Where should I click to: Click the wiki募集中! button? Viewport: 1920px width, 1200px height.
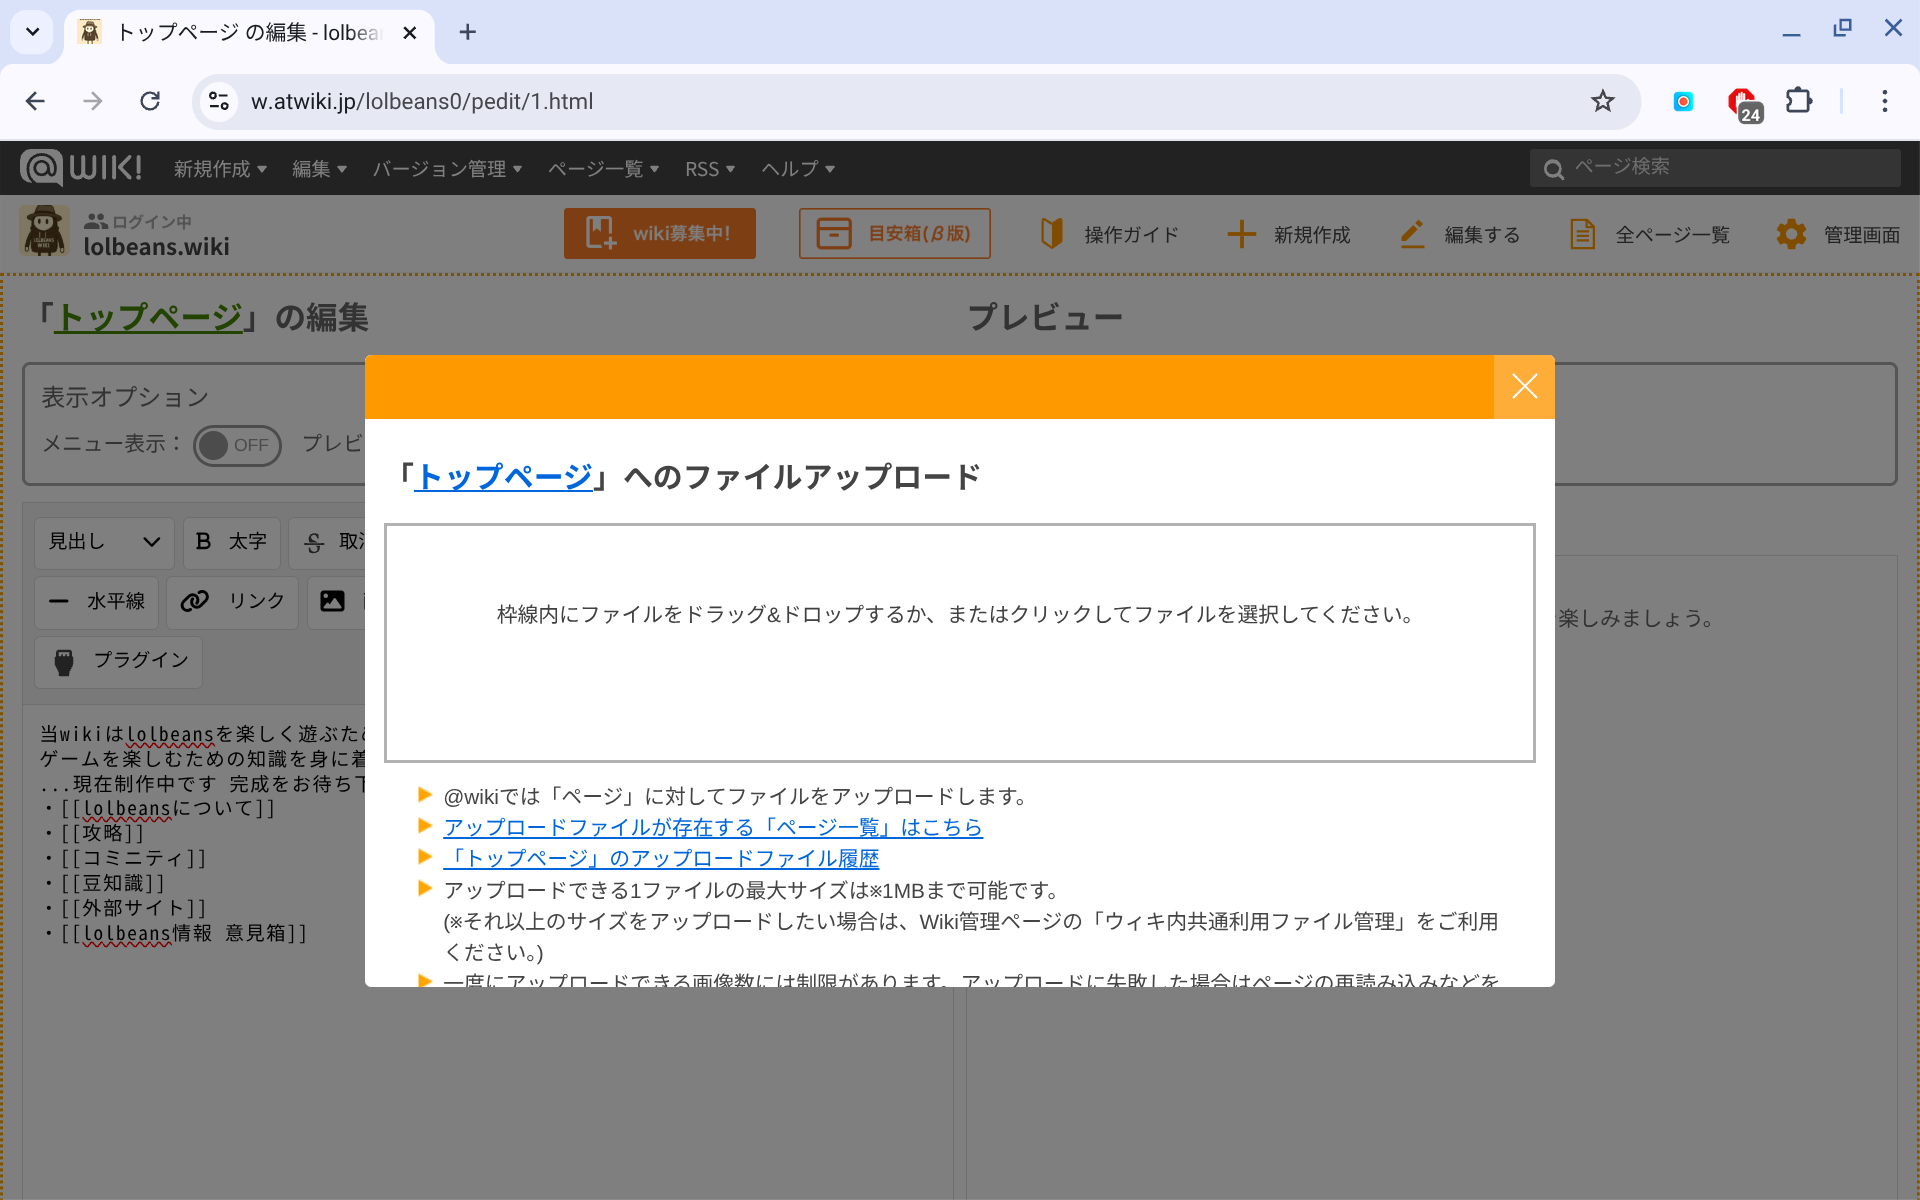[x=659, y=234]
